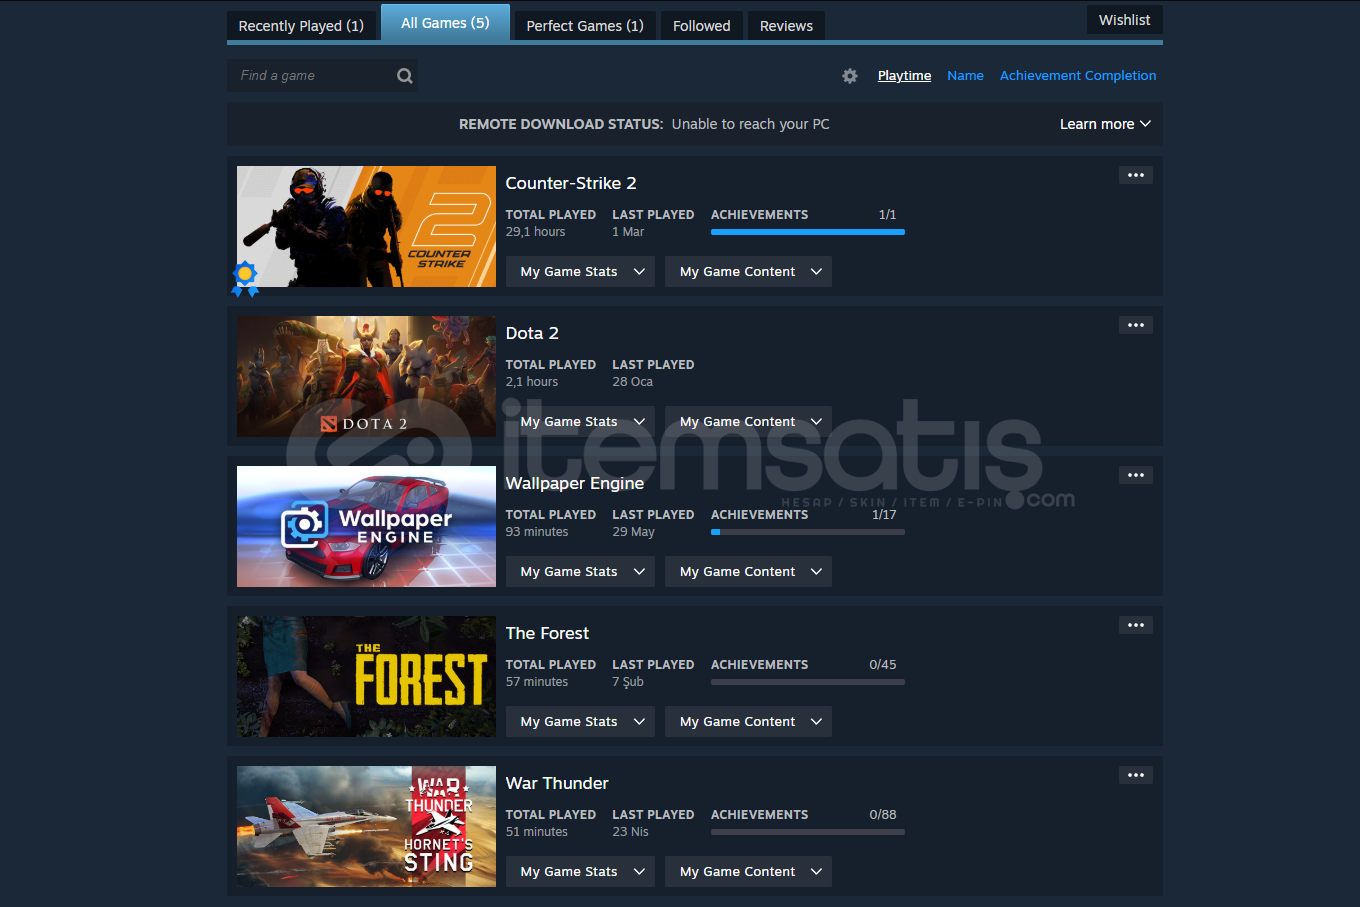Open the Perfect Games (1) tab
1360x907 pixels.
(585, 26)
